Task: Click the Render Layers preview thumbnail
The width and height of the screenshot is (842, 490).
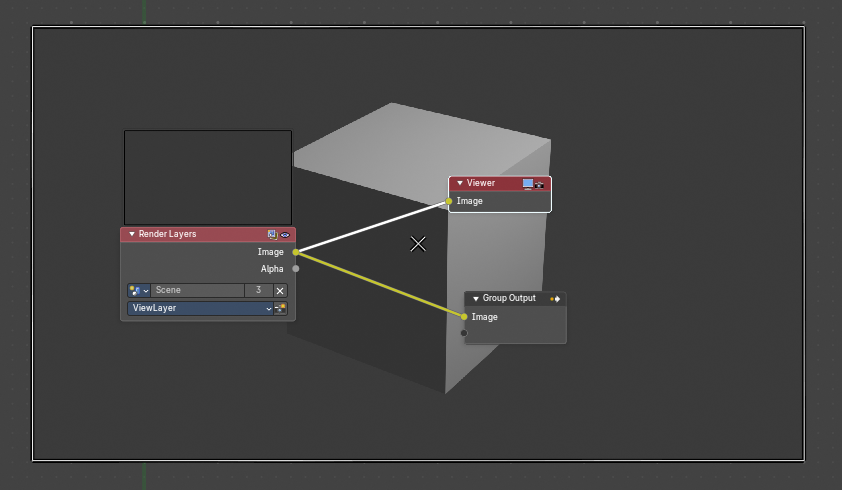Action: (208, 177)
